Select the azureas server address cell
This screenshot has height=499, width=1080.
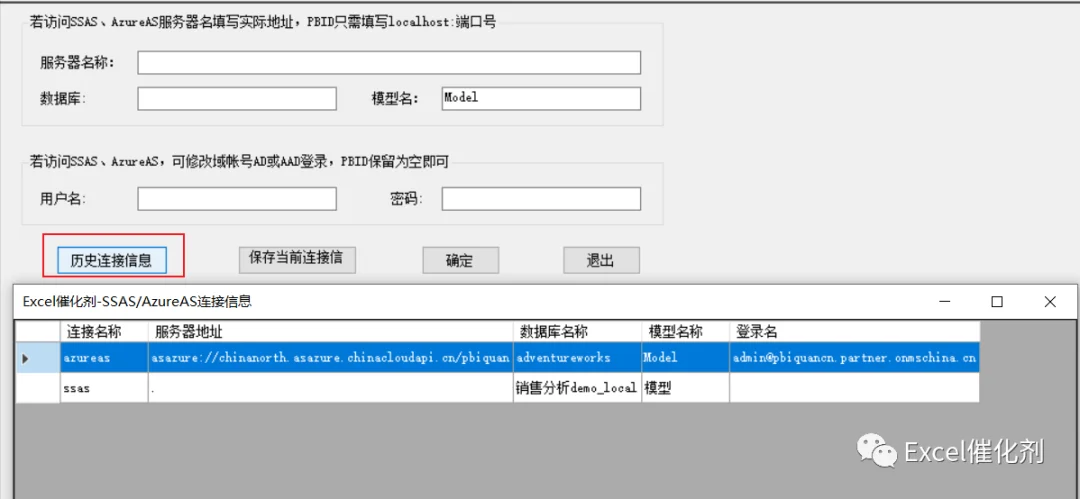[x=331, y=358]
